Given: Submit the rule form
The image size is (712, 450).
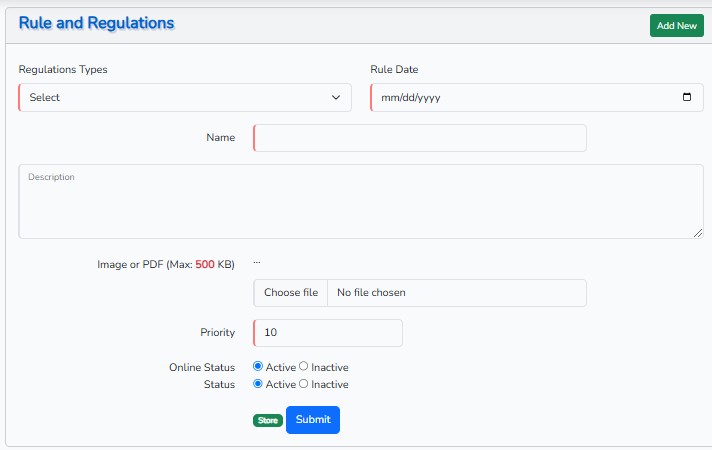Looking at the screenshot, I should point(313,420).
